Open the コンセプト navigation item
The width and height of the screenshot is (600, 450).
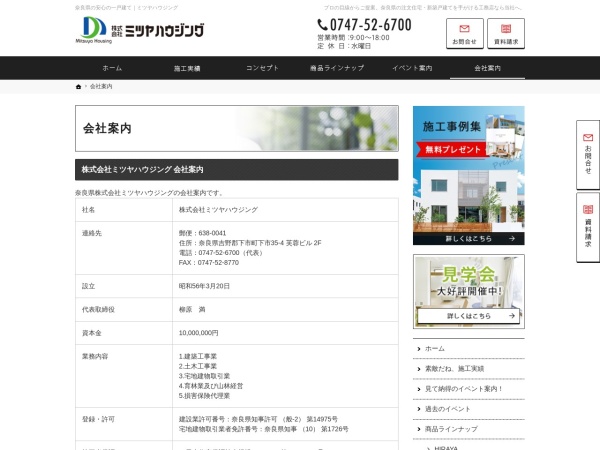(x=262, y=68)
